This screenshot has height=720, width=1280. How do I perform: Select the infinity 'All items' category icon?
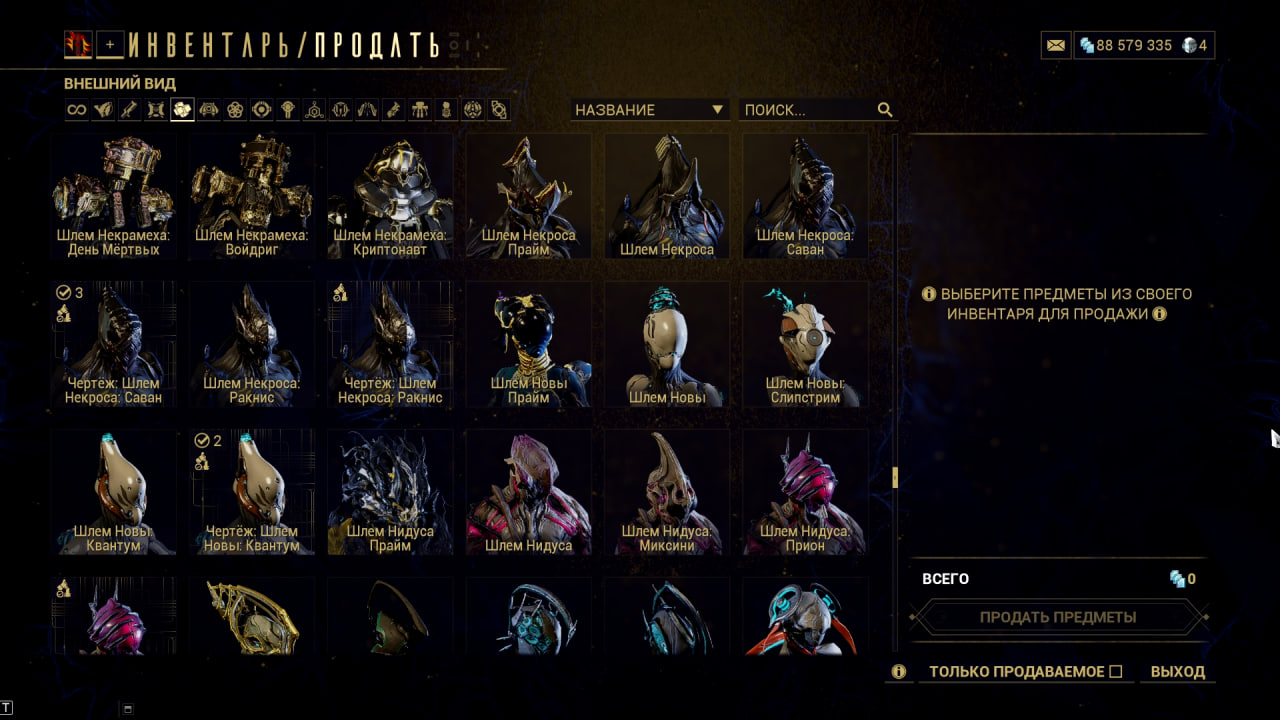point(77,110)
